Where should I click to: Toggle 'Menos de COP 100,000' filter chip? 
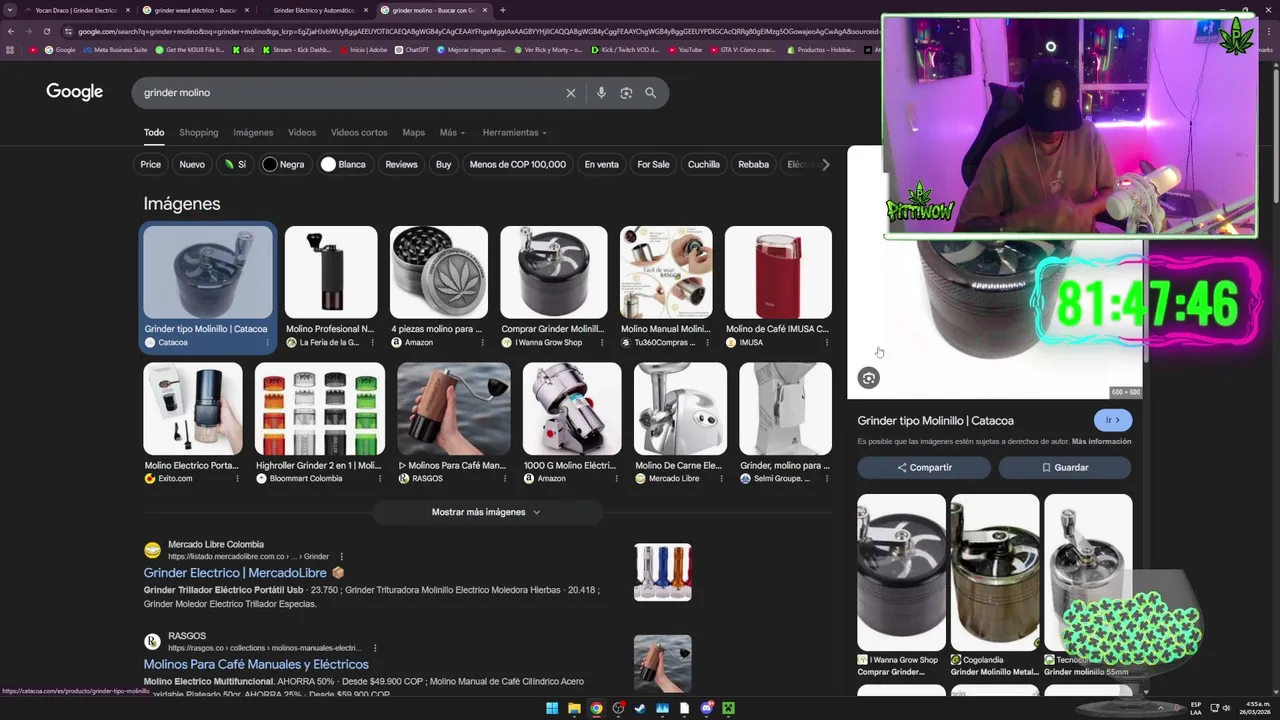coord(518,165)
